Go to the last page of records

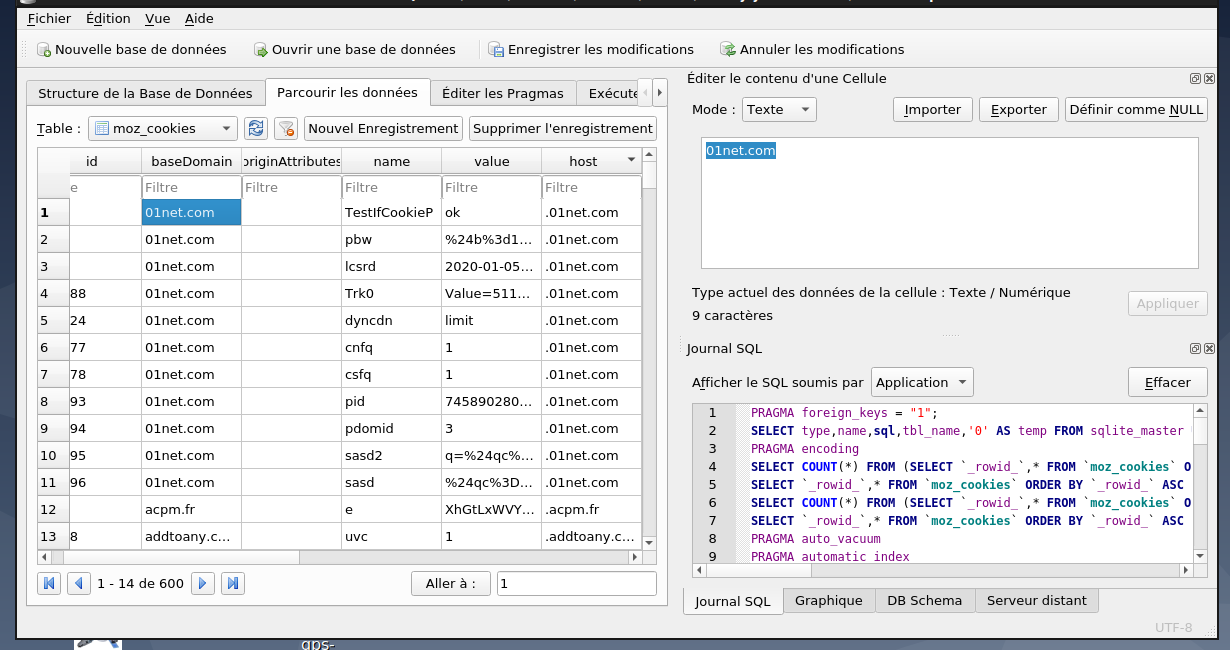point(232,583)
